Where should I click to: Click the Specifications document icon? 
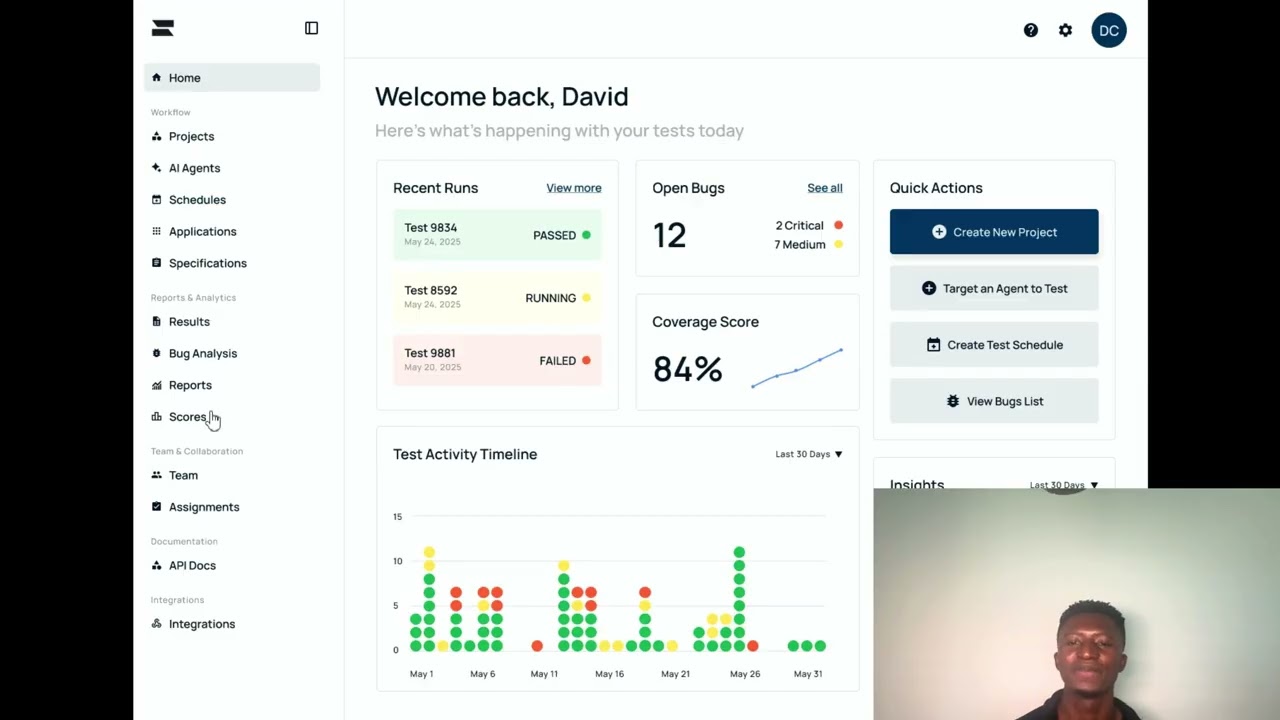click(x=156, y=263)
